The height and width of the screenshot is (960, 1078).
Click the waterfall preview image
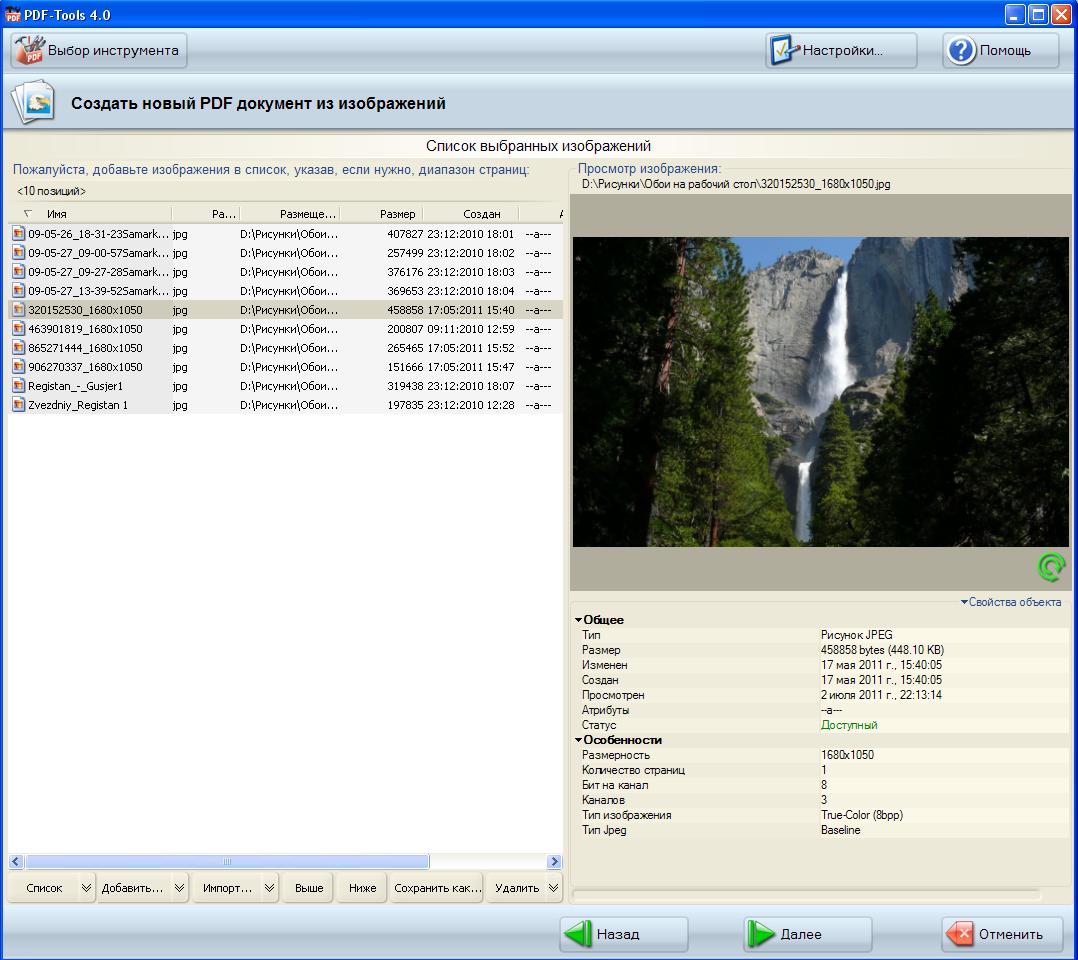tap(820, 391)
